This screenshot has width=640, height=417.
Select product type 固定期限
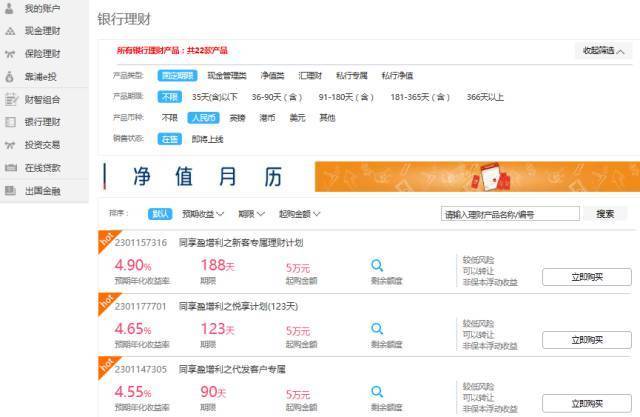(178, 75)
